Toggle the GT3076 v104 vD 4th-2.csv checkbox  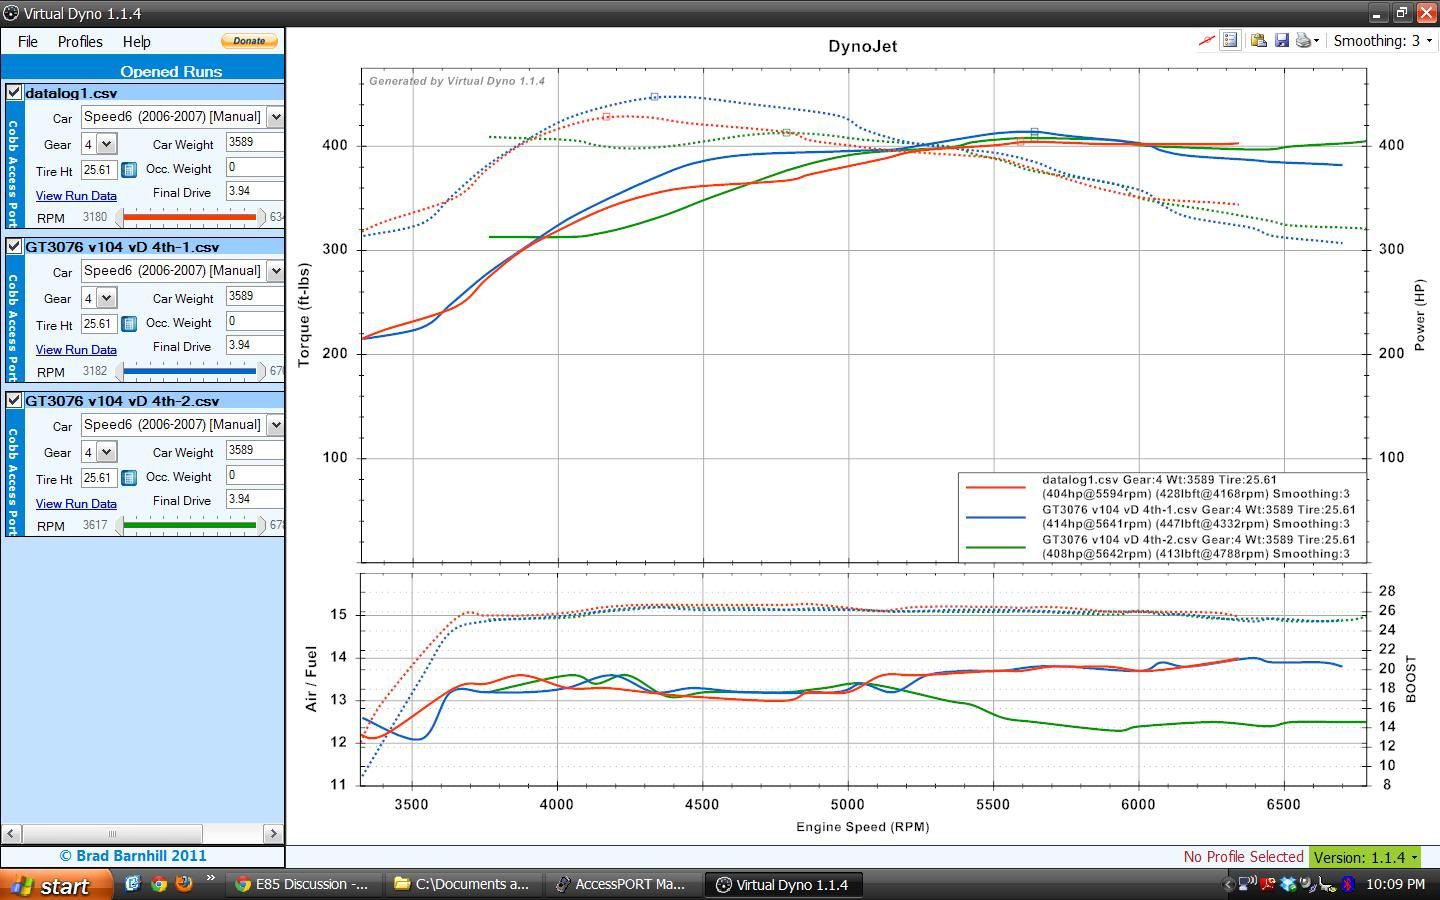pyautogui.click(x=14, y=400)
